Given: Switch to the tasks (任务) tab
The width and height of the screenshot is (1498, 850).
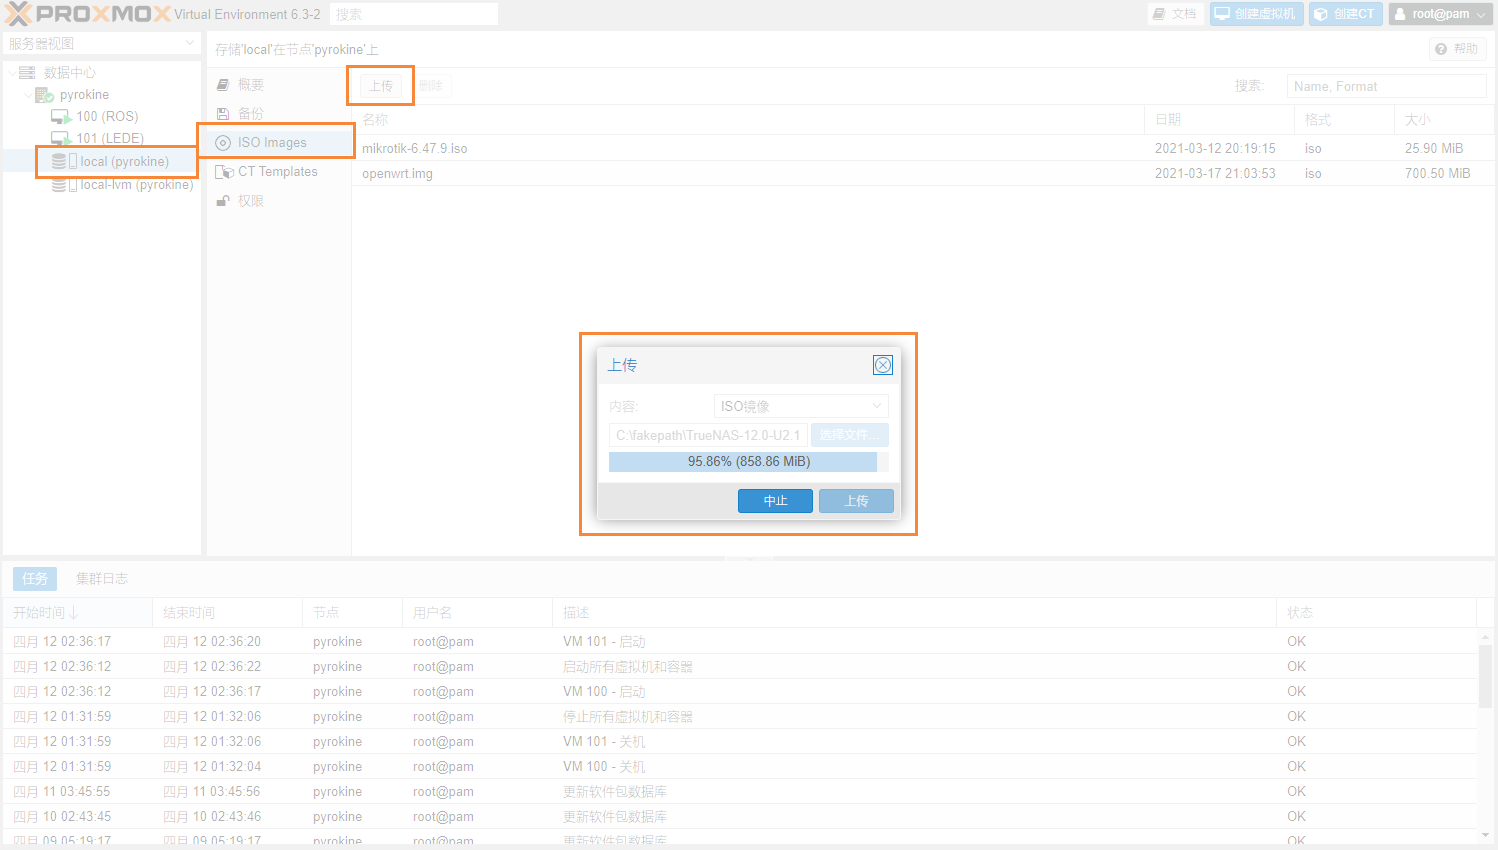Looking at the screenshot, I should (x=35, y=579).
